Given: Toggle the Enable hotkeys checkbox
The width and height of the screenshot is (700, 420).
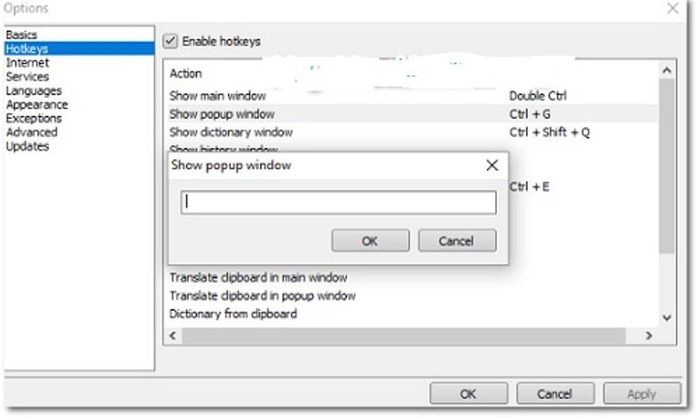Looking at the screenshot, I should (170, 41).
